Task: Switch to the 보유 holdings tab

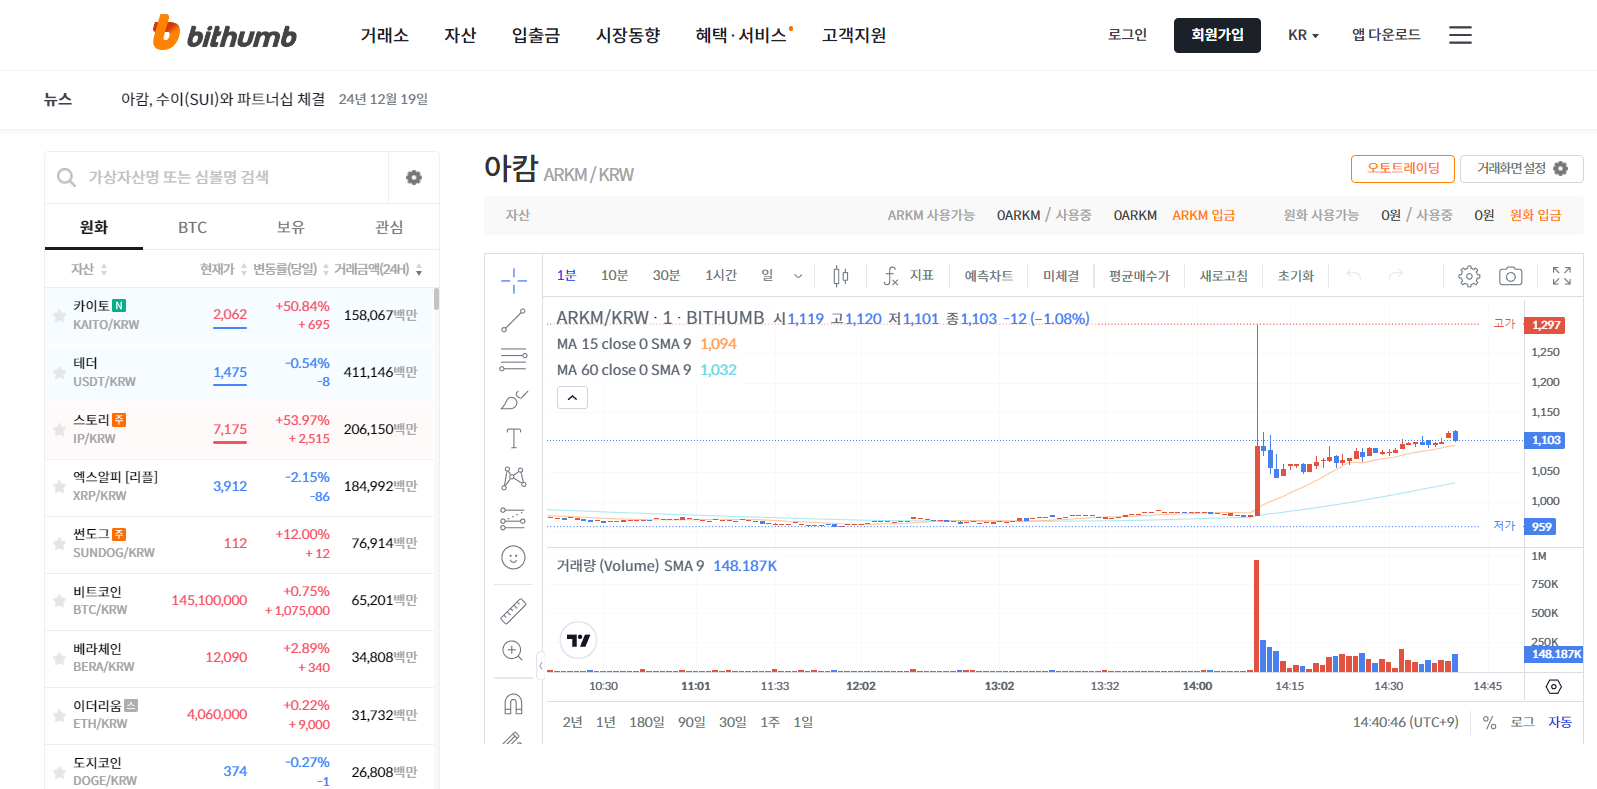Action: click(x=291, y=227)
